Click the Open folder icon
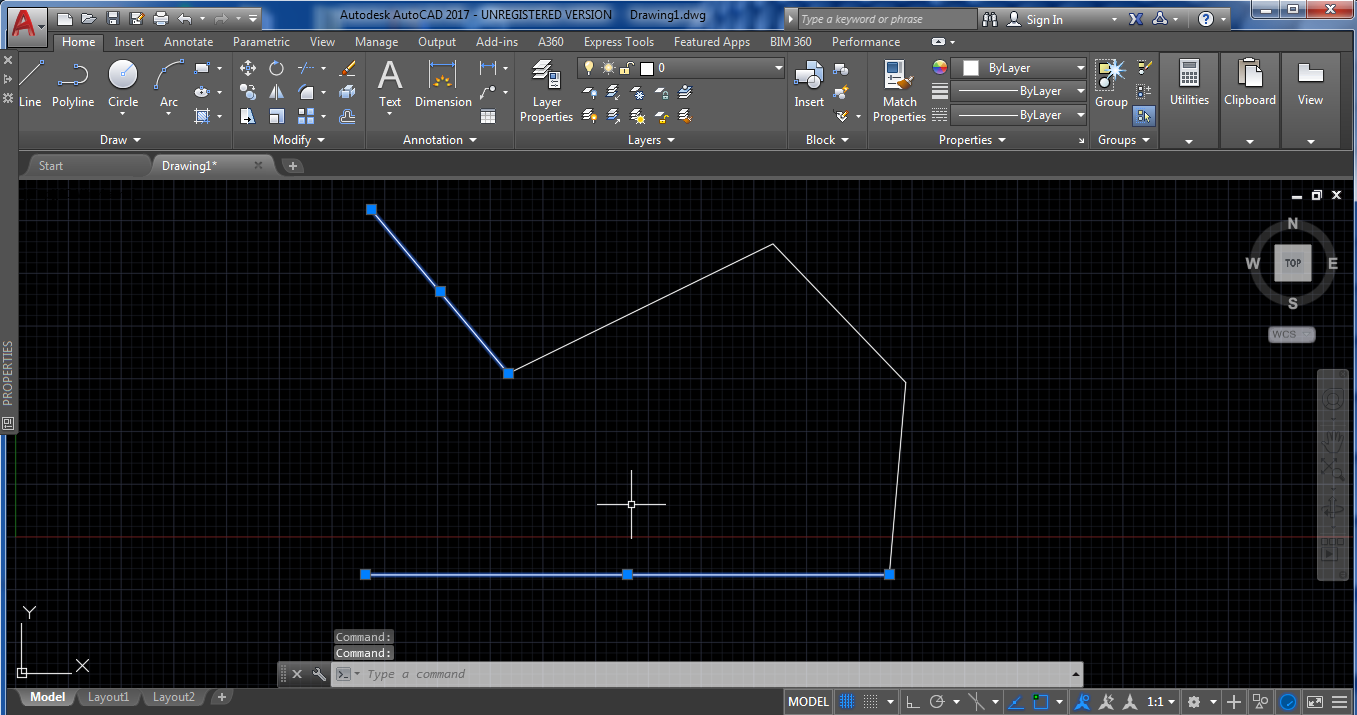This screenshot has height=715, width=1357. point(89,18)
